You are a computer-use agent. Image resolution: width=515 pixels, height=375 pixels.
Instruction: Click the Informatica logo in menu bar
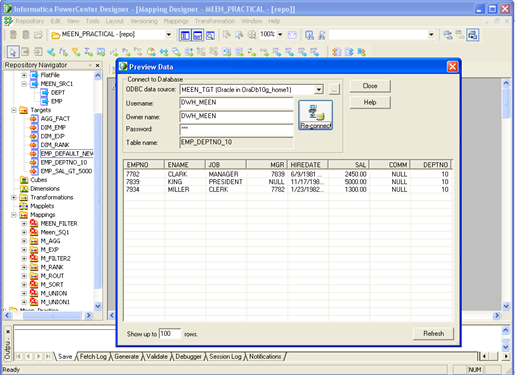8,21
